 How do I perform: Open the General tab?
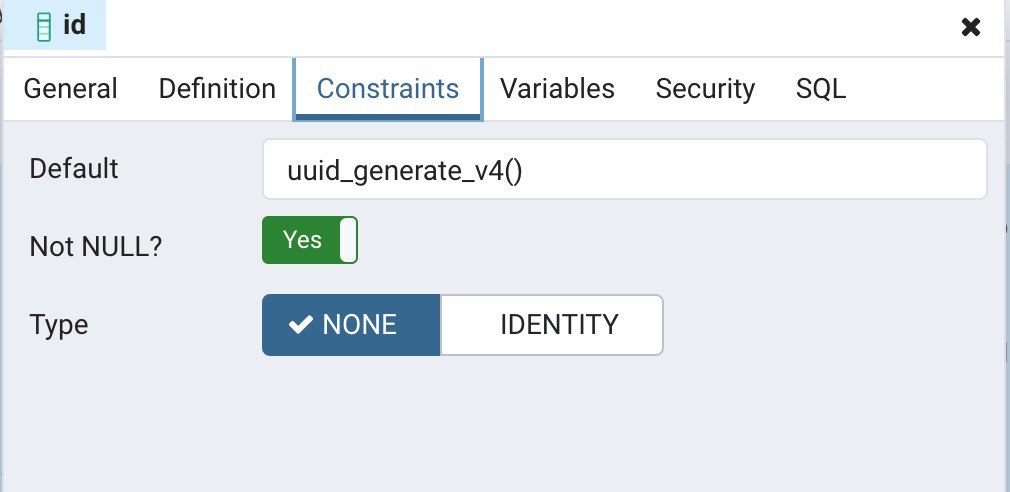(70, 89)
